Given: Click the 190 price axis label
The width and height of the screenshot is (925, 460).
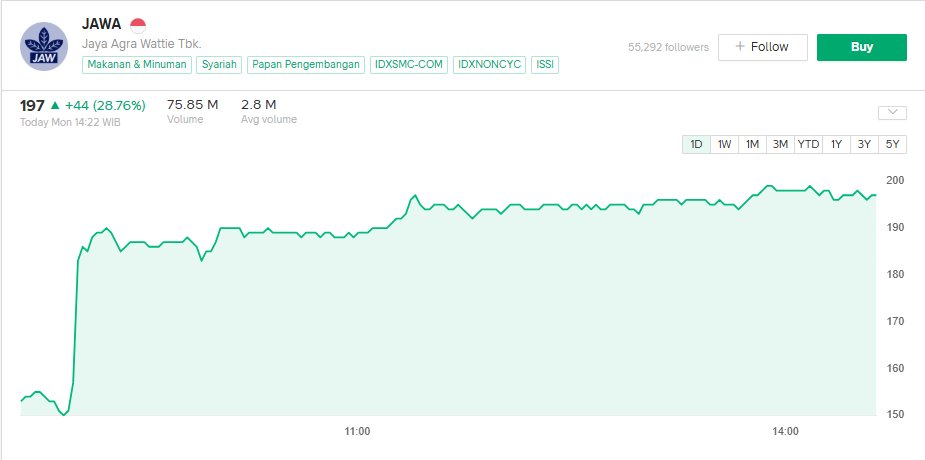Looking at the screenshot, I should 896,227.
